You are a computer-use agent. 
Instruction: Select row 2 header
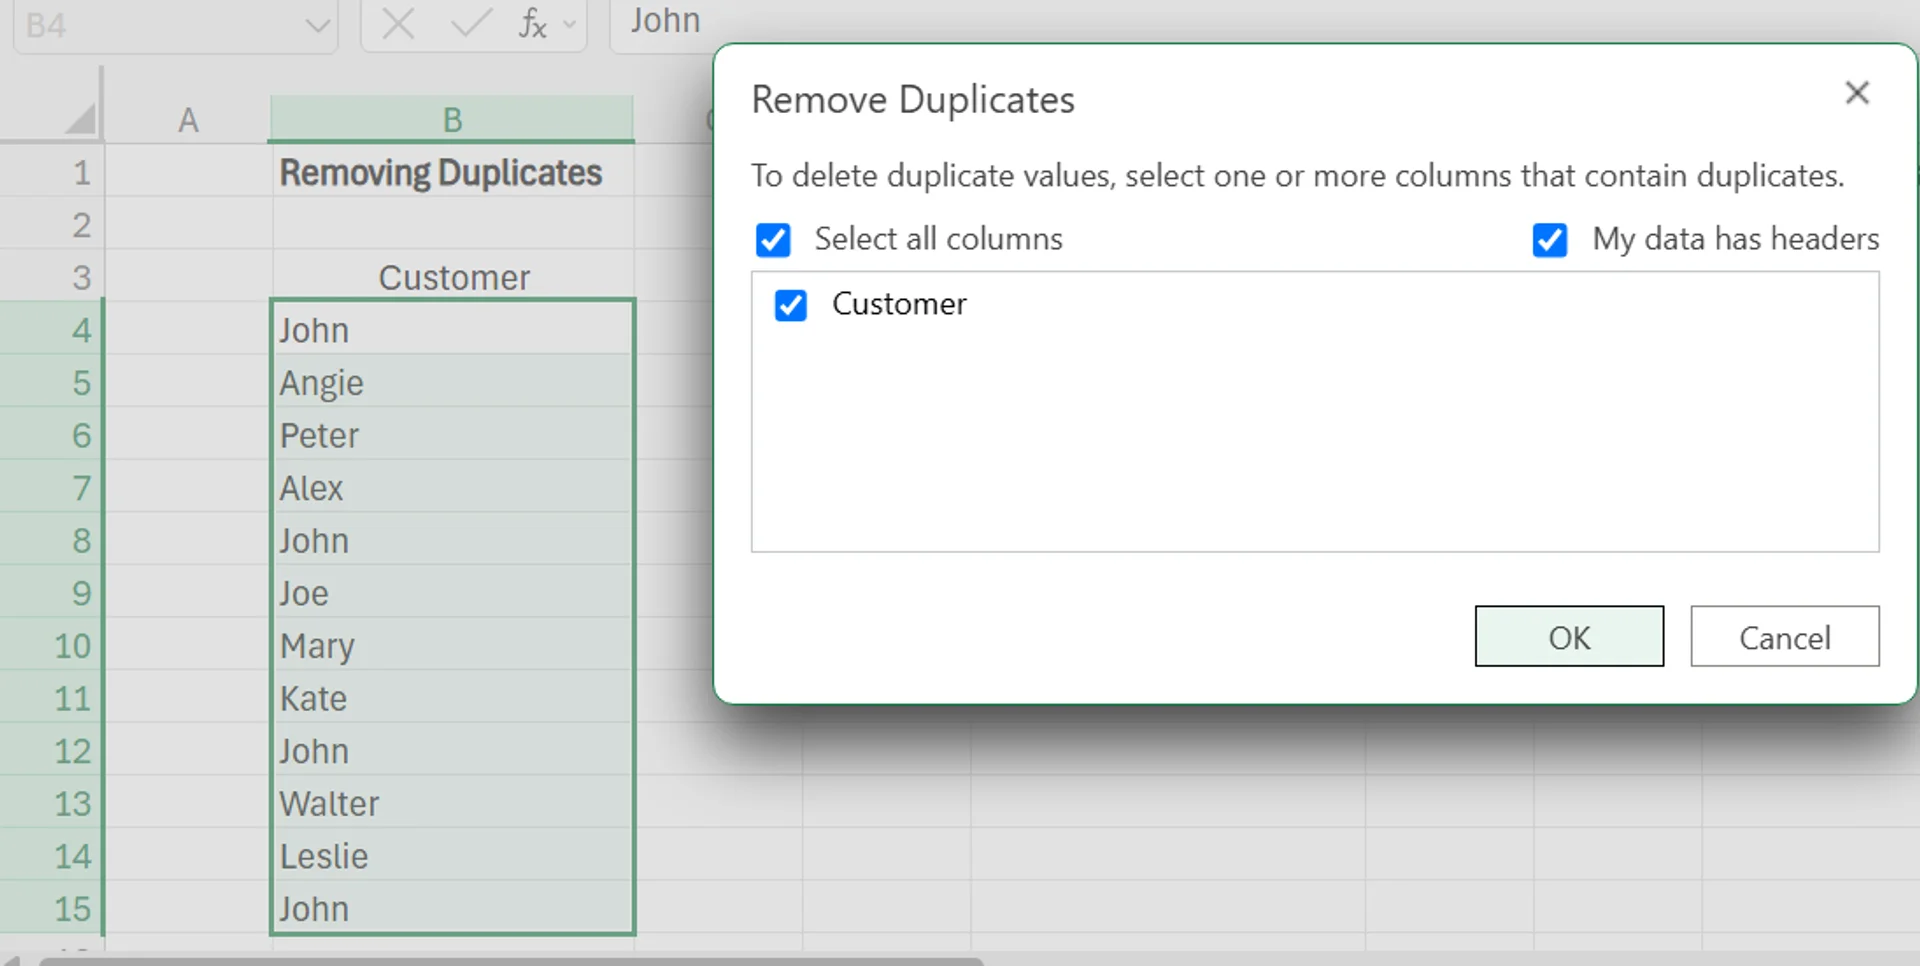pos(52,225)
